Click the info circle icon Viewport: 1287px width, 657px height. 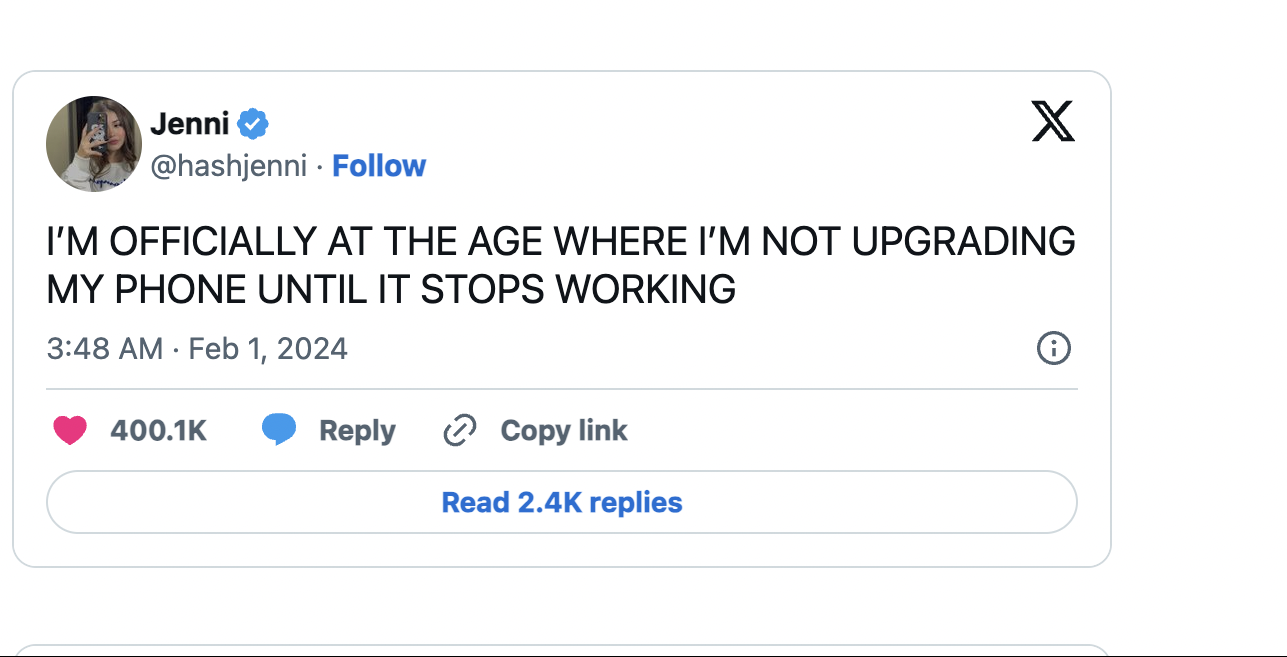pos(1054,348)
